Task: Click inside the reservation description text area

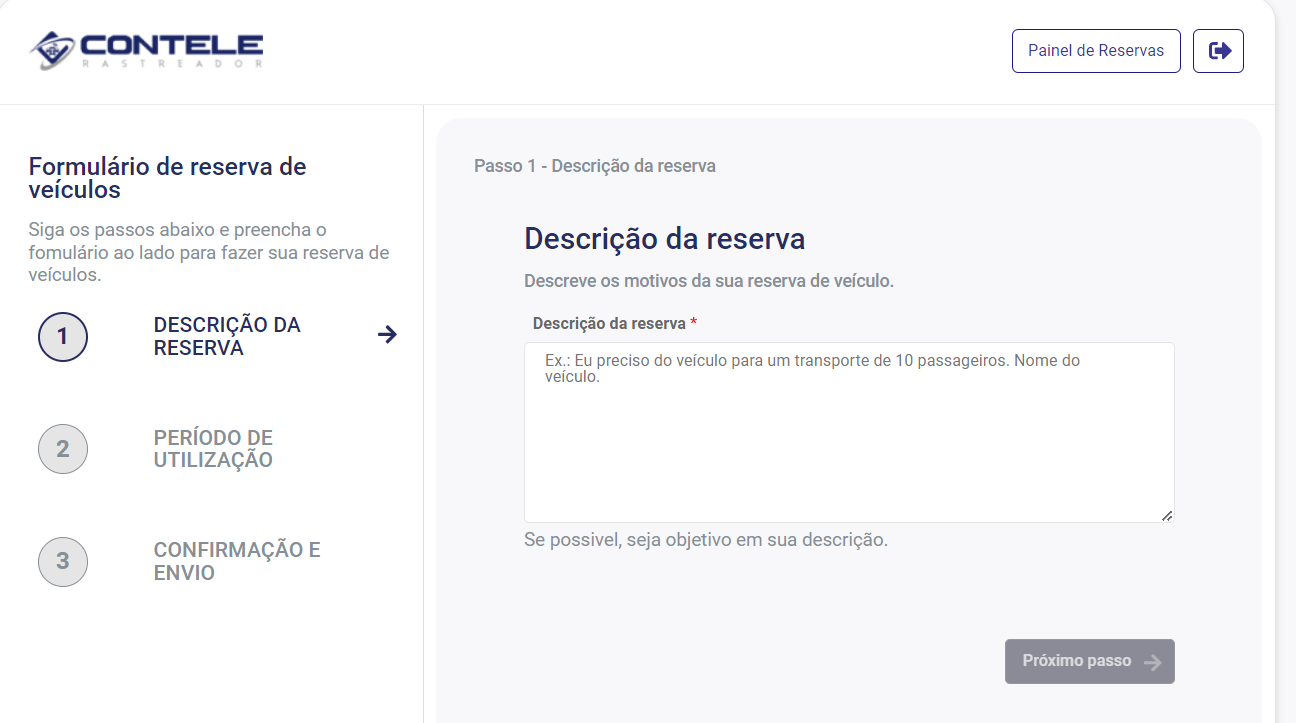Action: tap(848, 430)
